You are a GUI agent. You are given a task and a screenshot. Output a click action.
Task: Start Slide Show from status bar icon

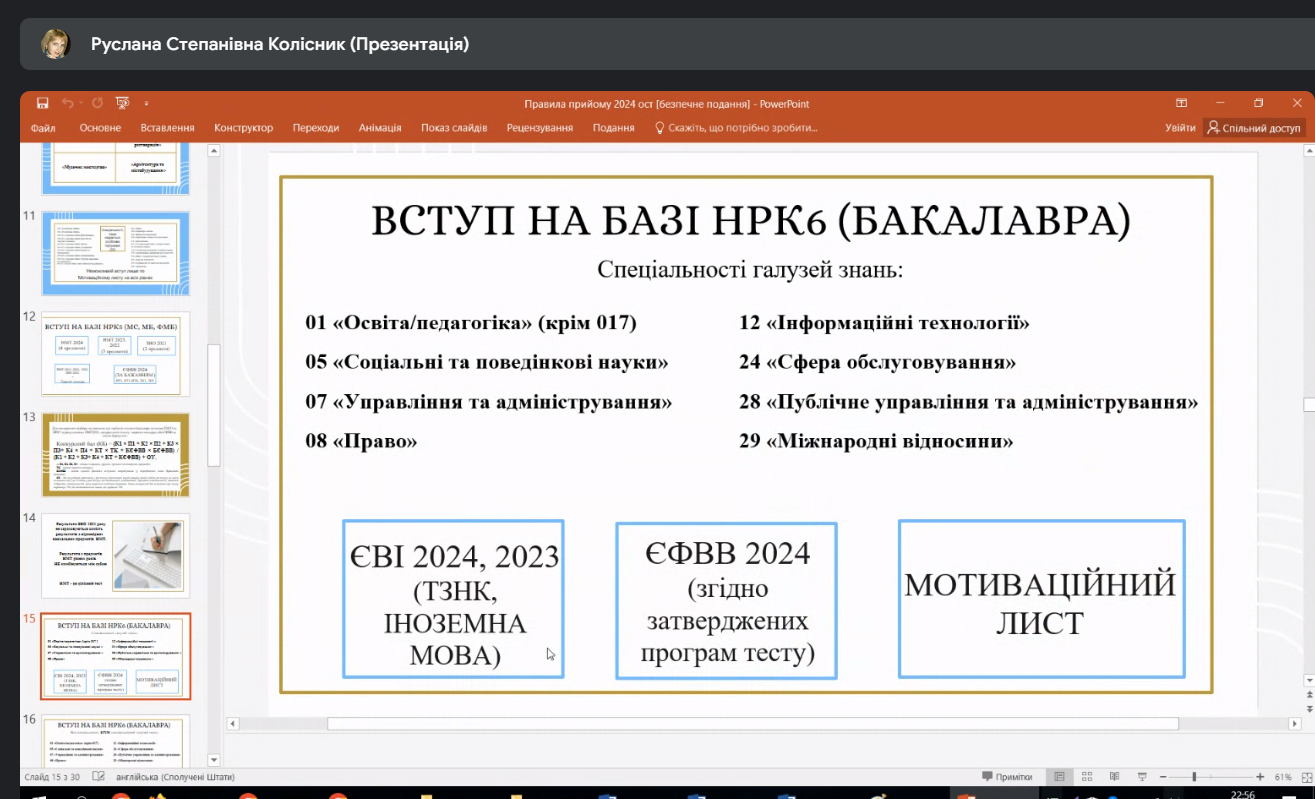click(1142, 776)
